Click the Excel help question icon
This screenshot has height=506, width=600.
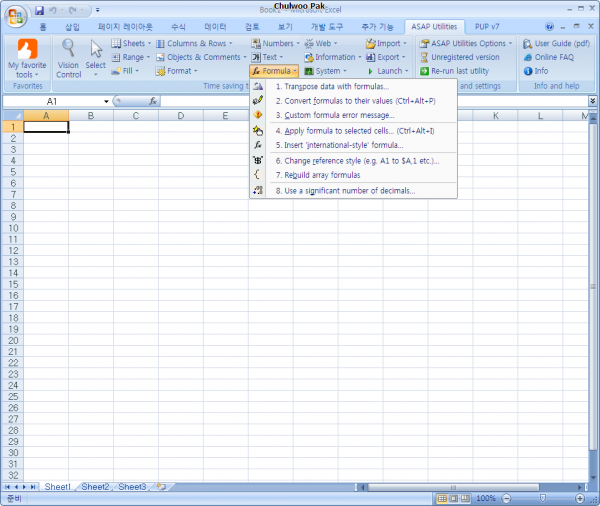(549, 26)
